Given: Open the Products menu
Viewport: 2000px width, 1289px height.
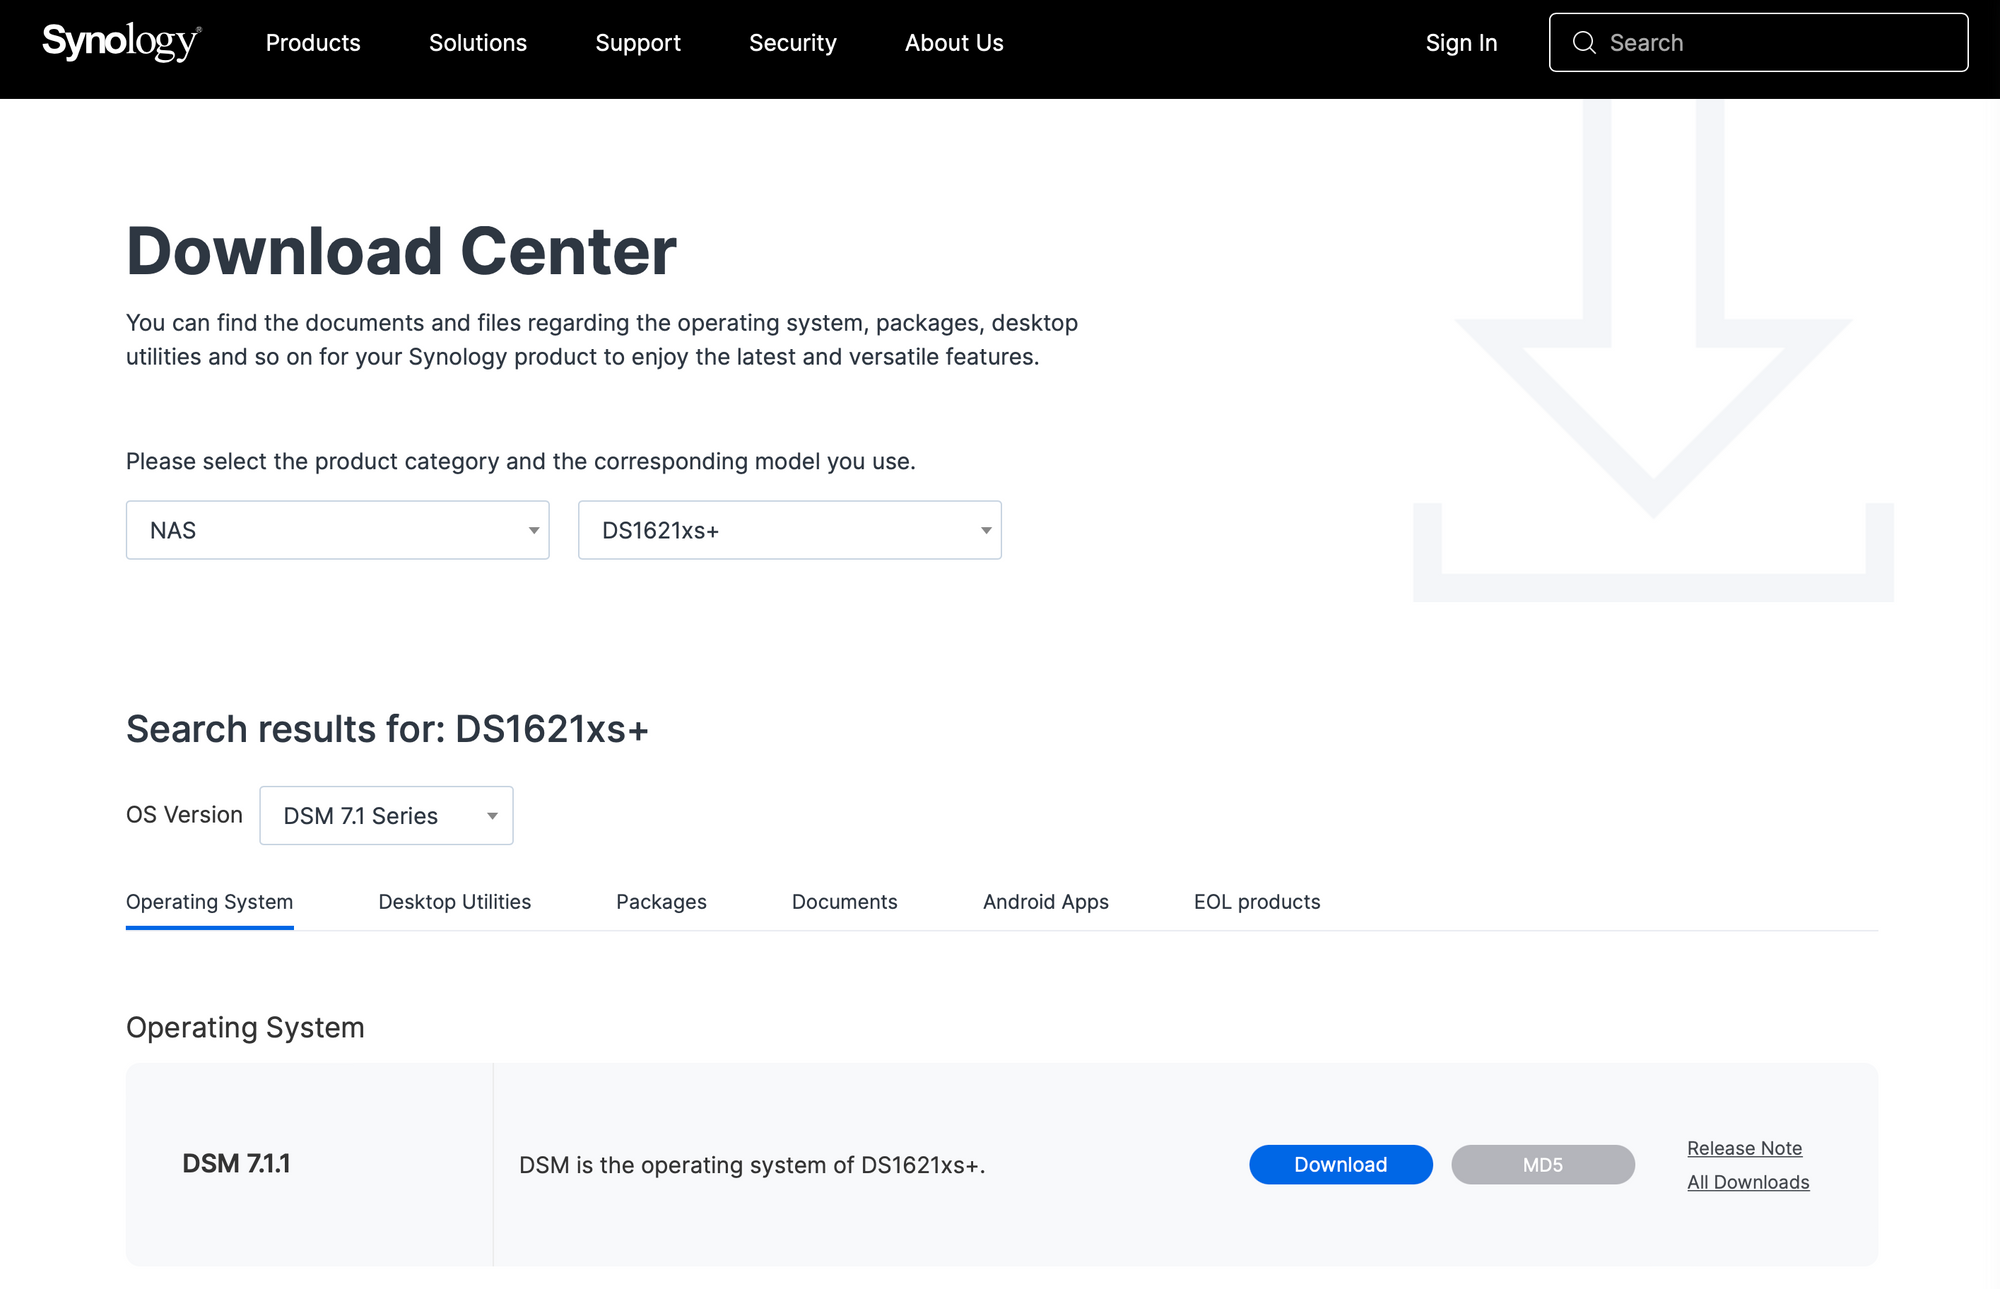Looking at the screenshot, I should point(313,43).
